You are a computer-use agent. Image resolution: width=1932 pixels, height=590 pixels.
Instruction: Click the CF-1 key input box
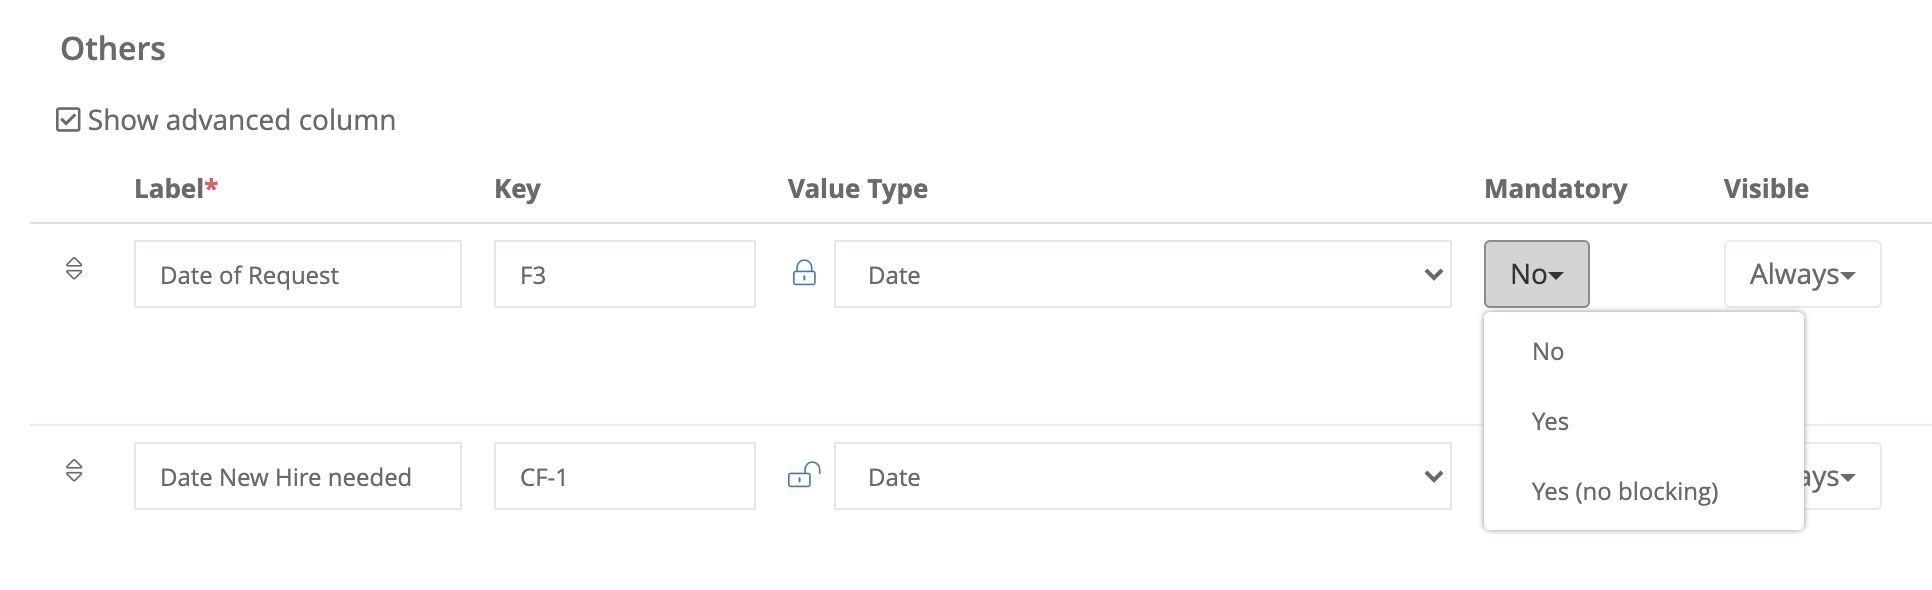tap(624, 476)
